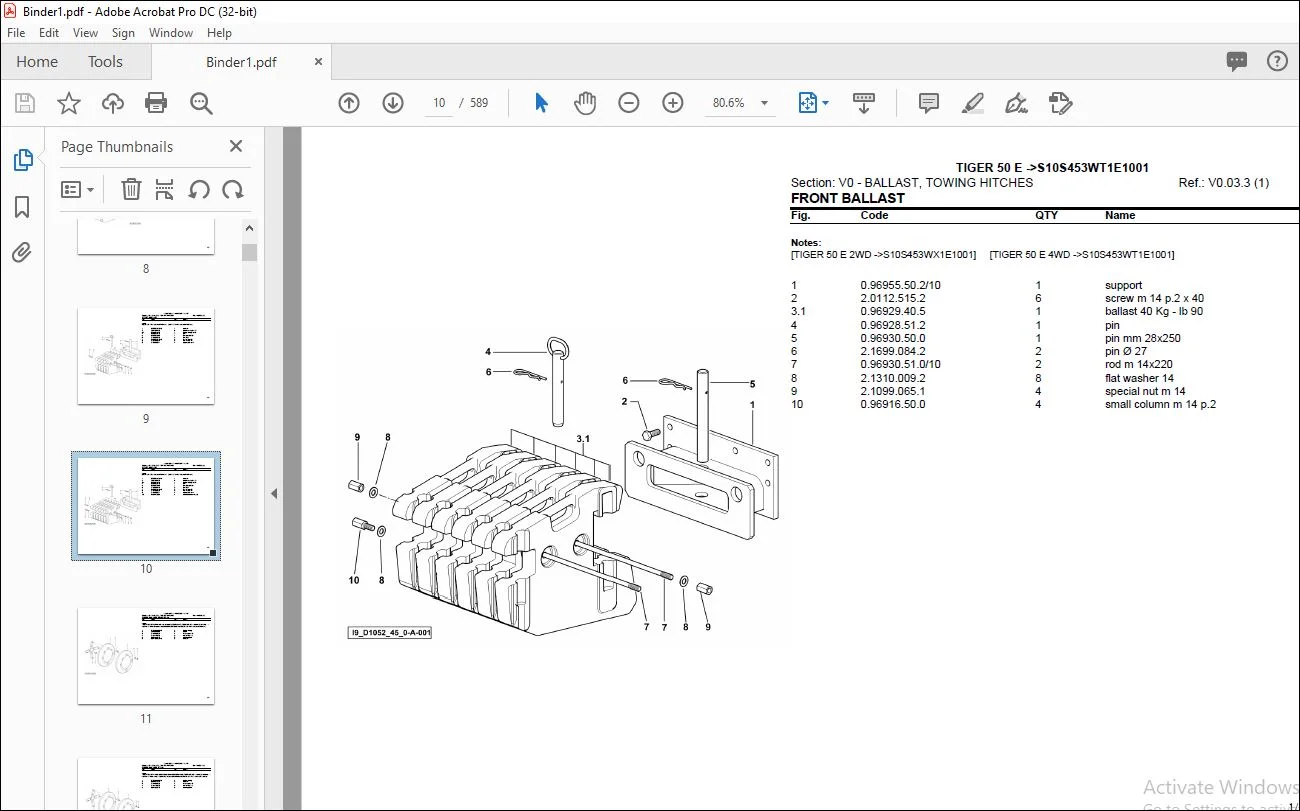Select the page 11 thumbnail
Image resolution: width=1300 pixels, height=811 pixels.
[x=146, y=656]
